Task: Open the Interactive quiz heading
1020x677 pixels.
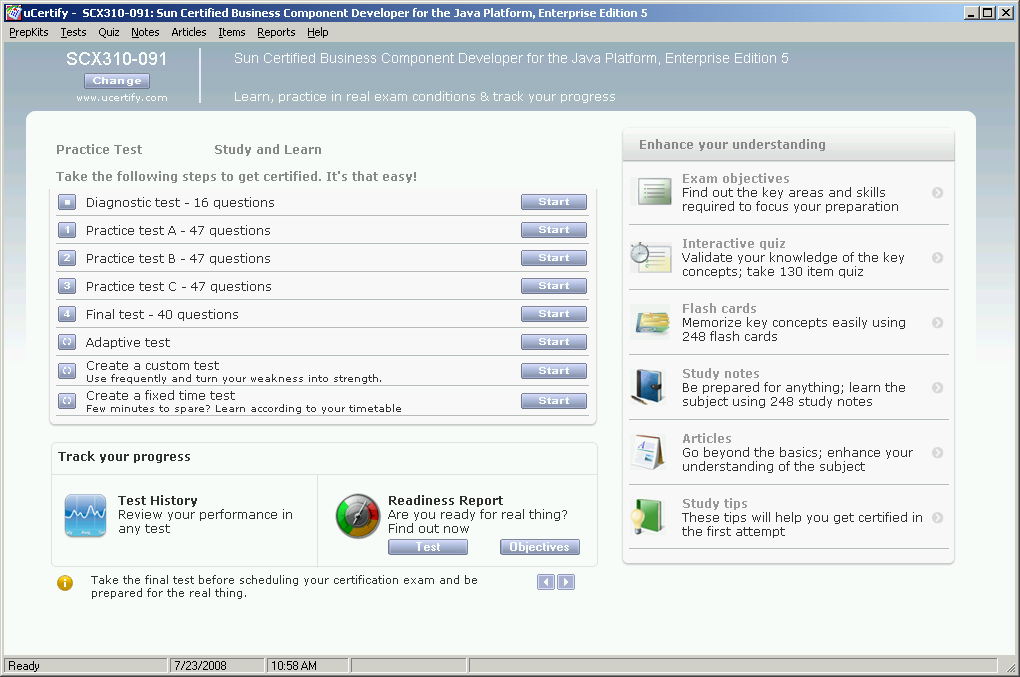Action: pos(734,243)
